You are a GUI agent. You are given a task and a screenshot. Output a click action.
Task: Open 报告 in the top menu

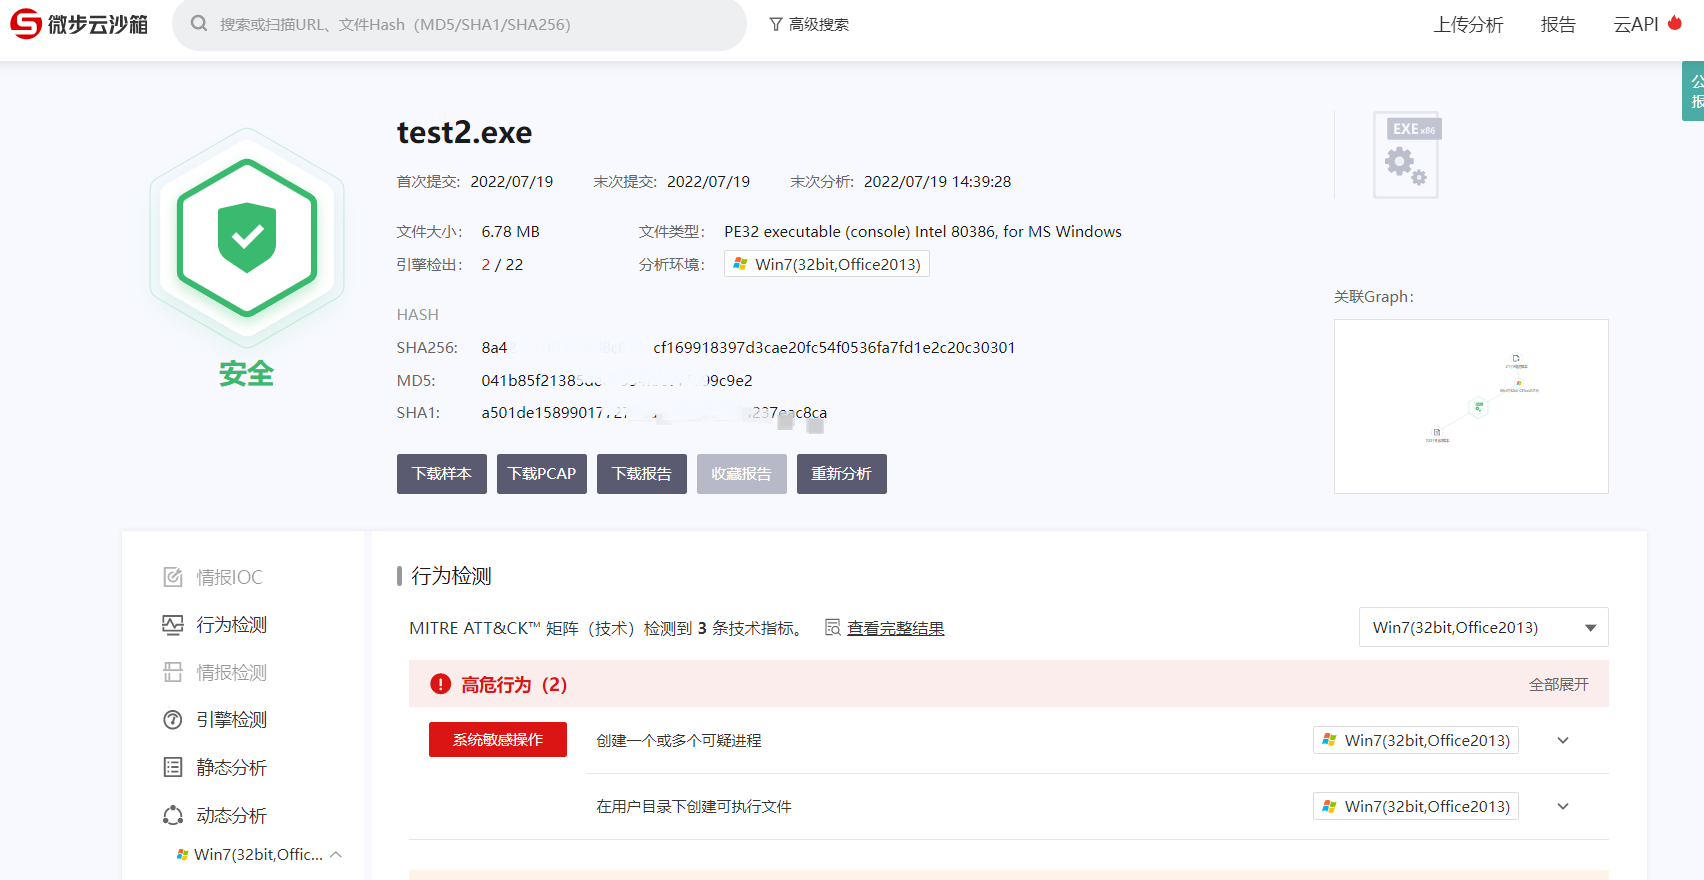tap(1557, 25)
